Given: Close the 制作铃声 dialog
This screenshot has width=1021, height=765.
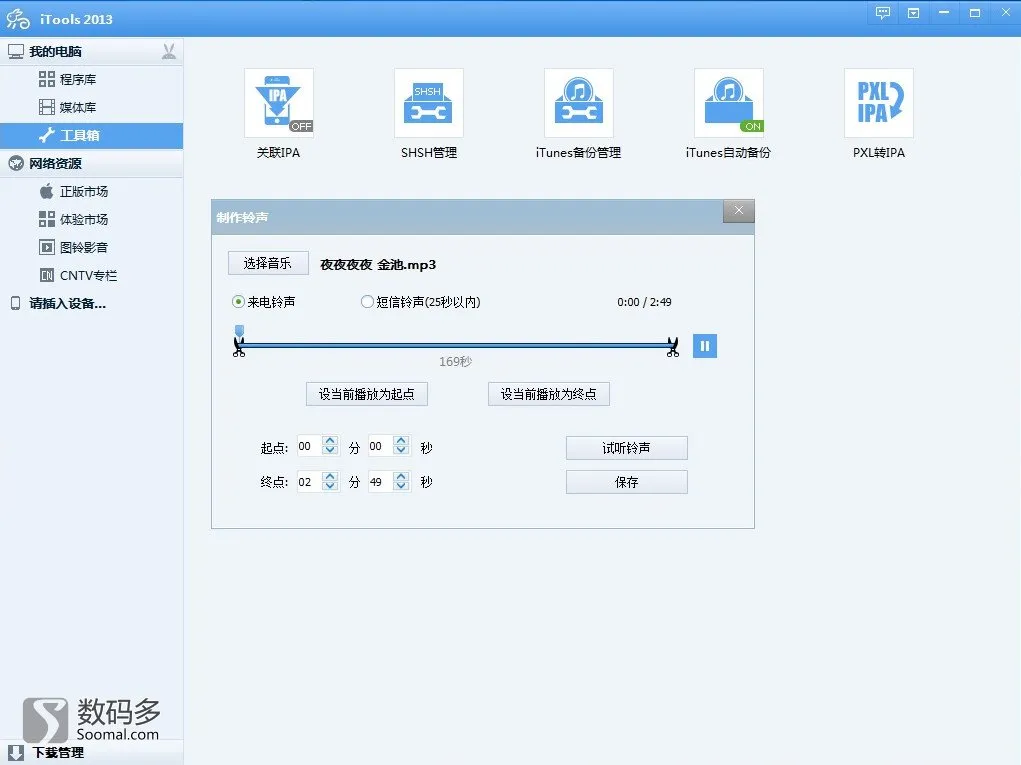Looking at the screenshot, I should click(738, 210).
